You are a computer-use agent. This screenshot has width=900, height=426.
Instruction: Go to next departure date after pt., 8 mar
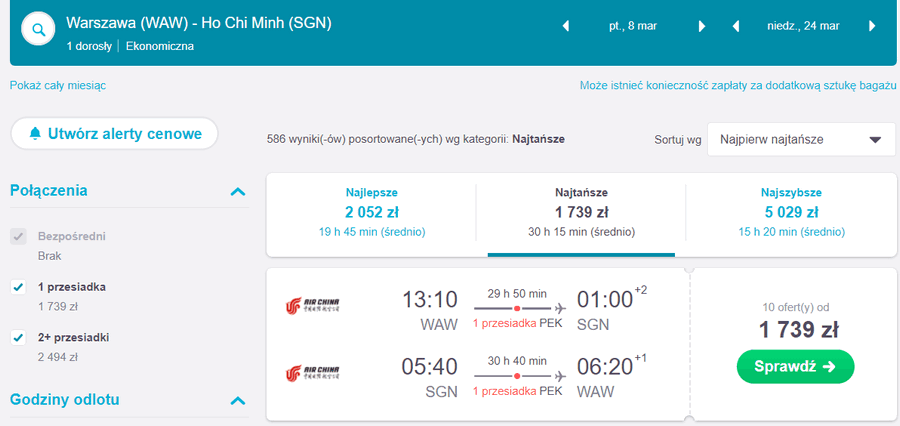[701, 26]
